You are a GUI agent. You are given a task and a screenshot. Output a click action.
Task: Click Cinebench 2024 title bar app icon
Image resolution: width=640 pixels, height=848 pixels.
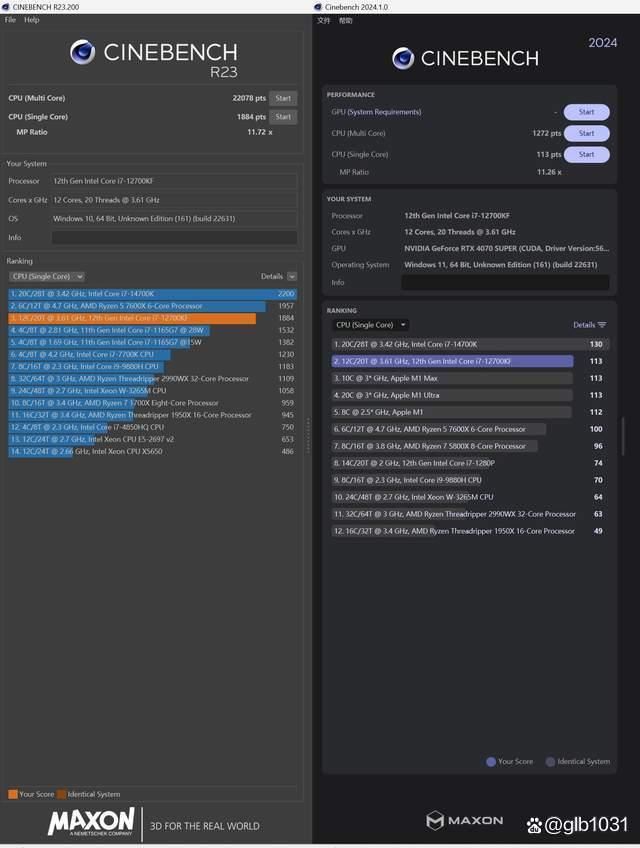coord(318,7)
